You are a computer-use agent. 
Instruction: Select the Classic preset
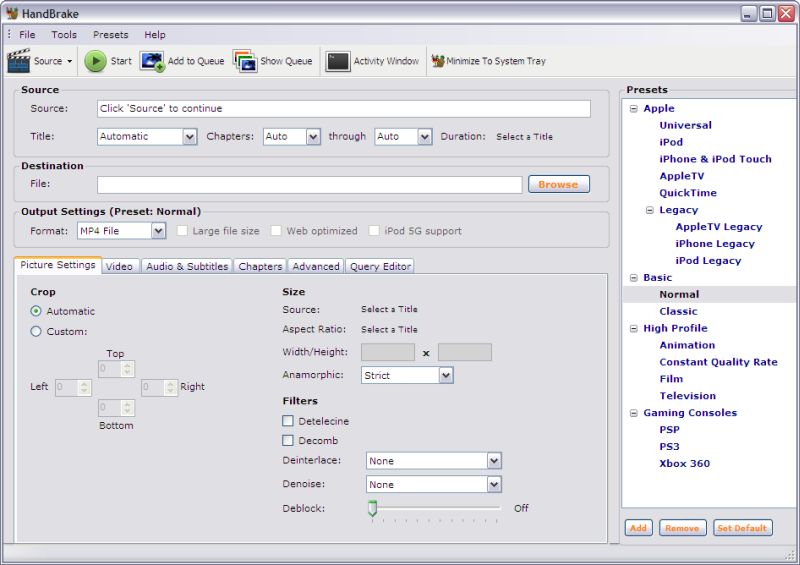coord(678,311)
